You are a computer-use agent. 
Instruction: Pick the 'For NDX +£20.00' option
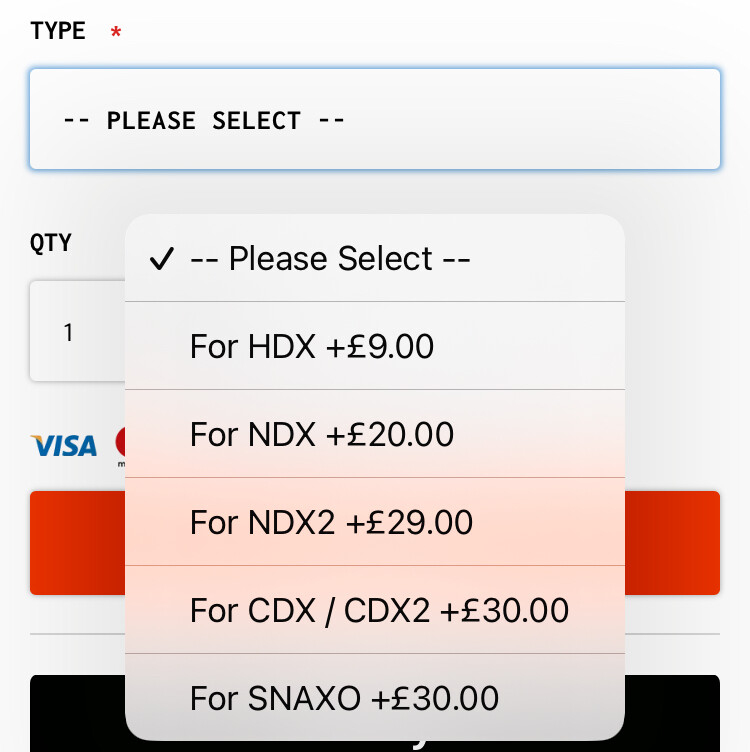322,435
